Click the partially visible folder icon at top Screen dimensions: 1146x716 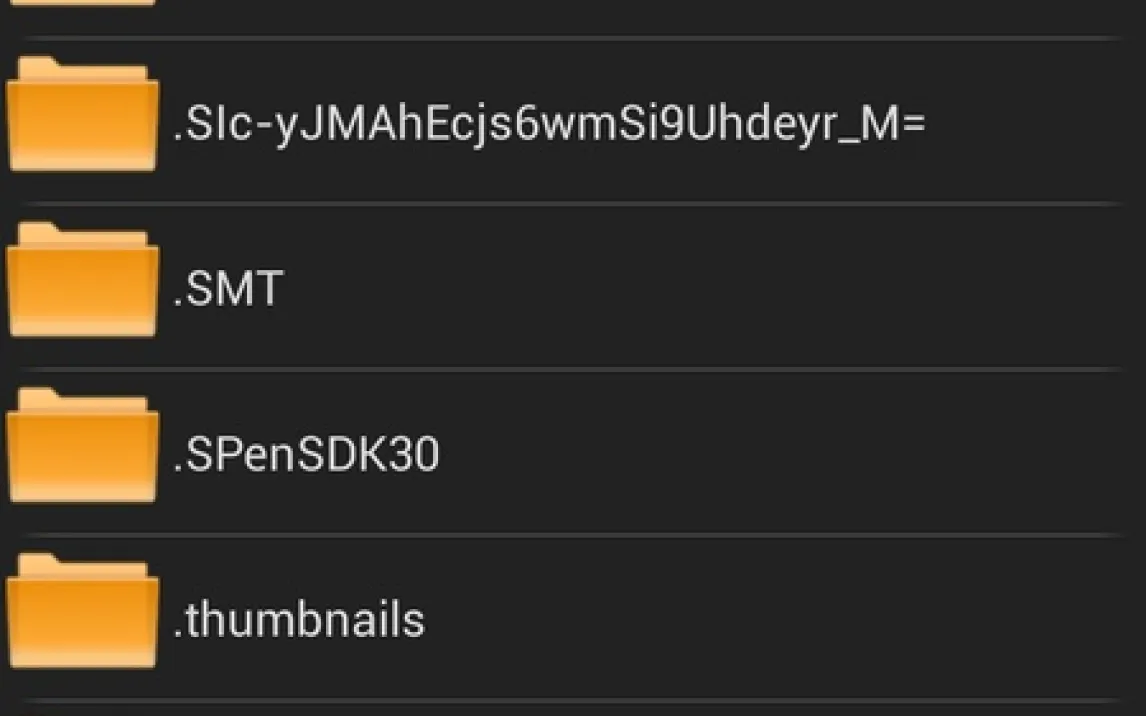pos(83,3)
